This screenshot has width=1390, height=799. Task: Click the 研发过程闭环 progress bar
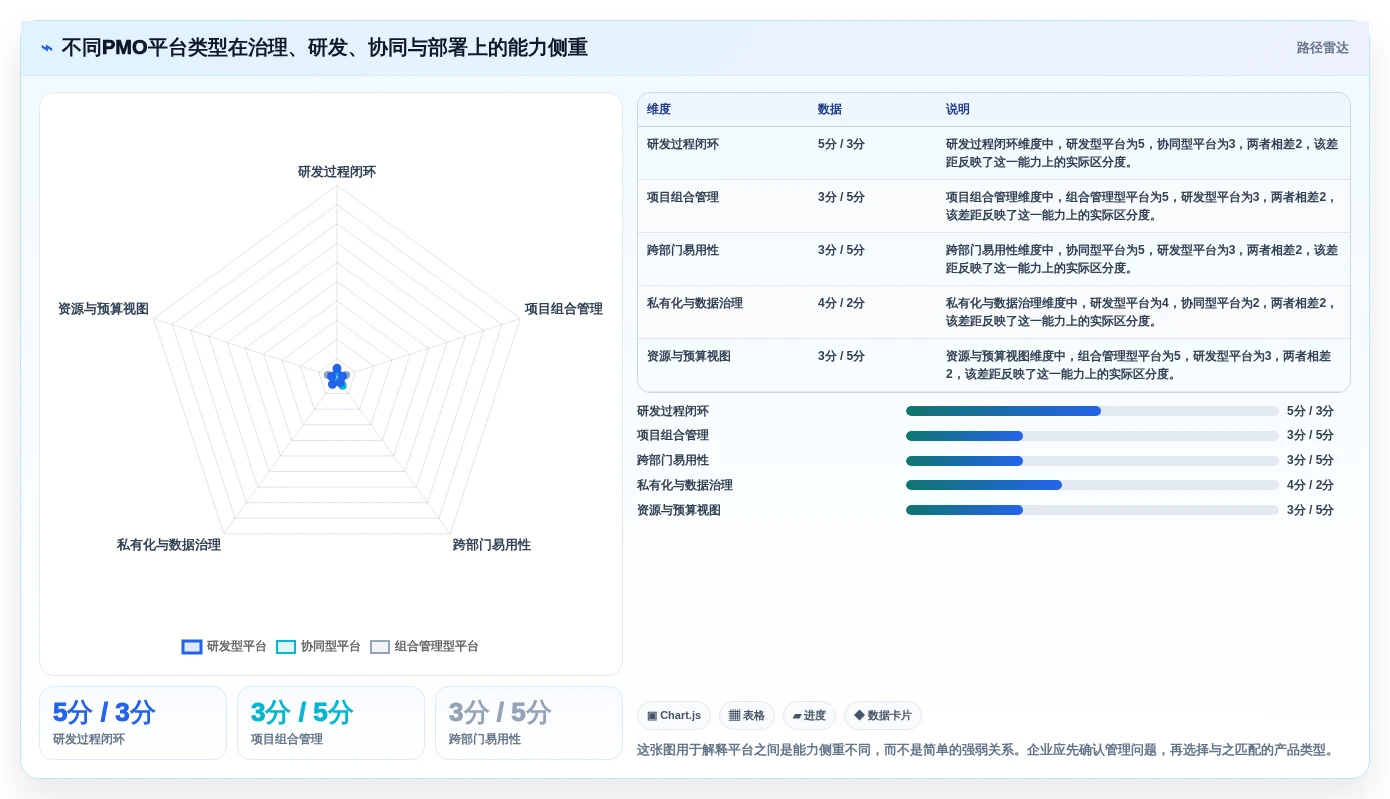pos(1092,411)
